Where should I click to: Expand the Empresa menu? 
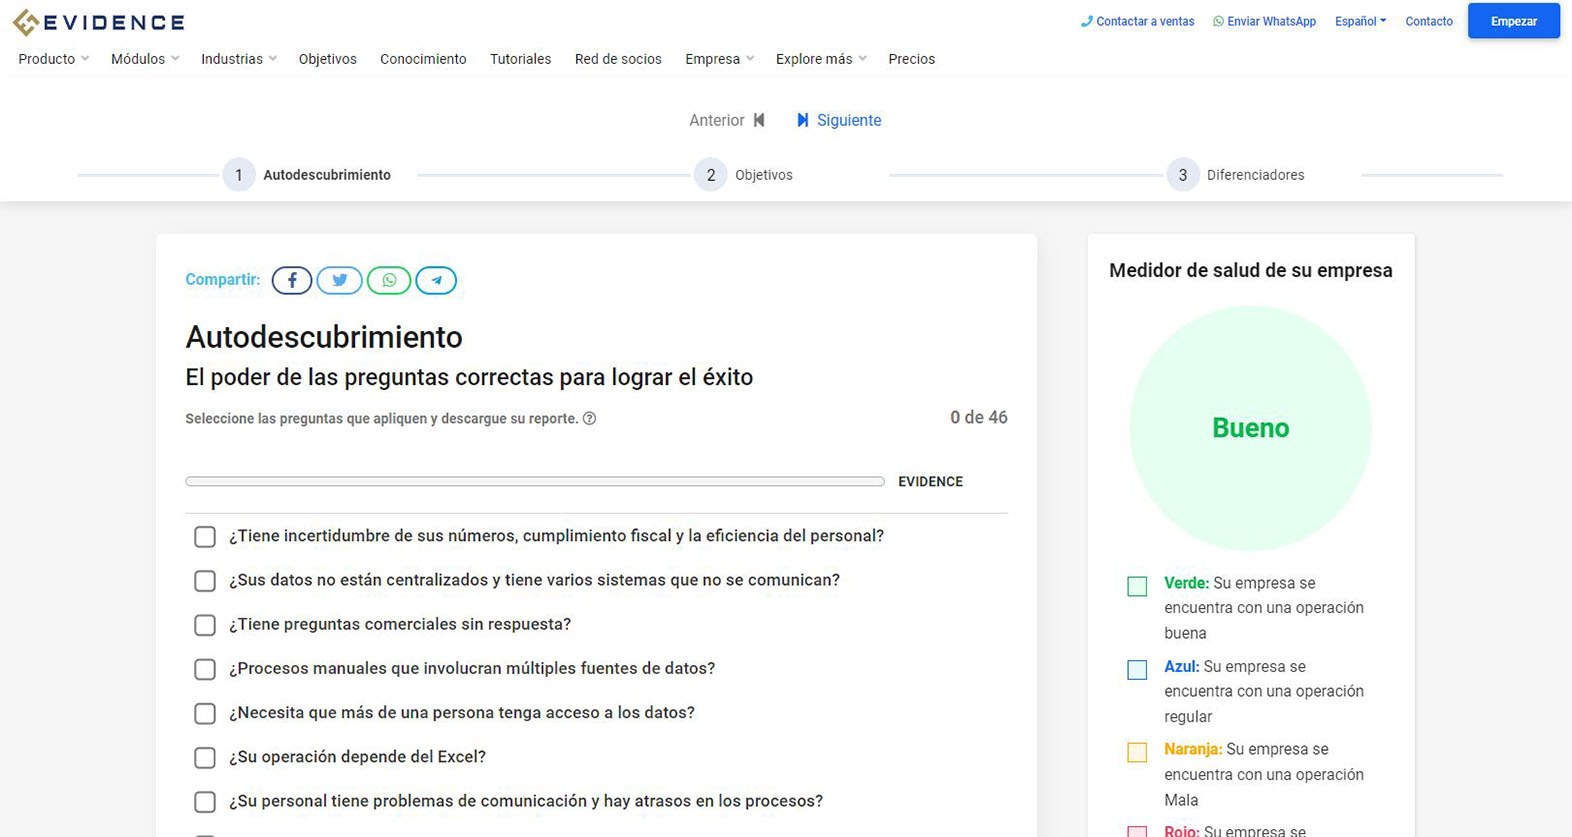click(x=720, y=59)
